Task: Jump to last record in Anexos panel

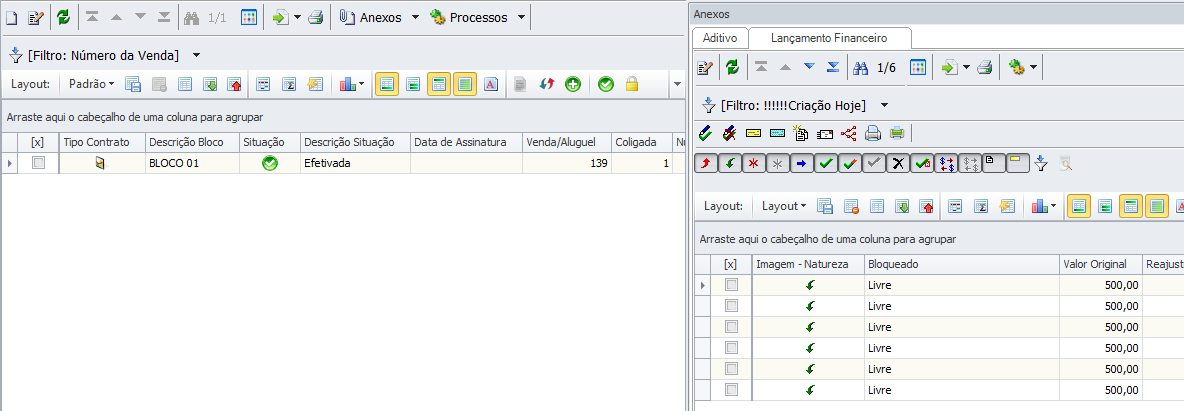Action: point(833,67)
